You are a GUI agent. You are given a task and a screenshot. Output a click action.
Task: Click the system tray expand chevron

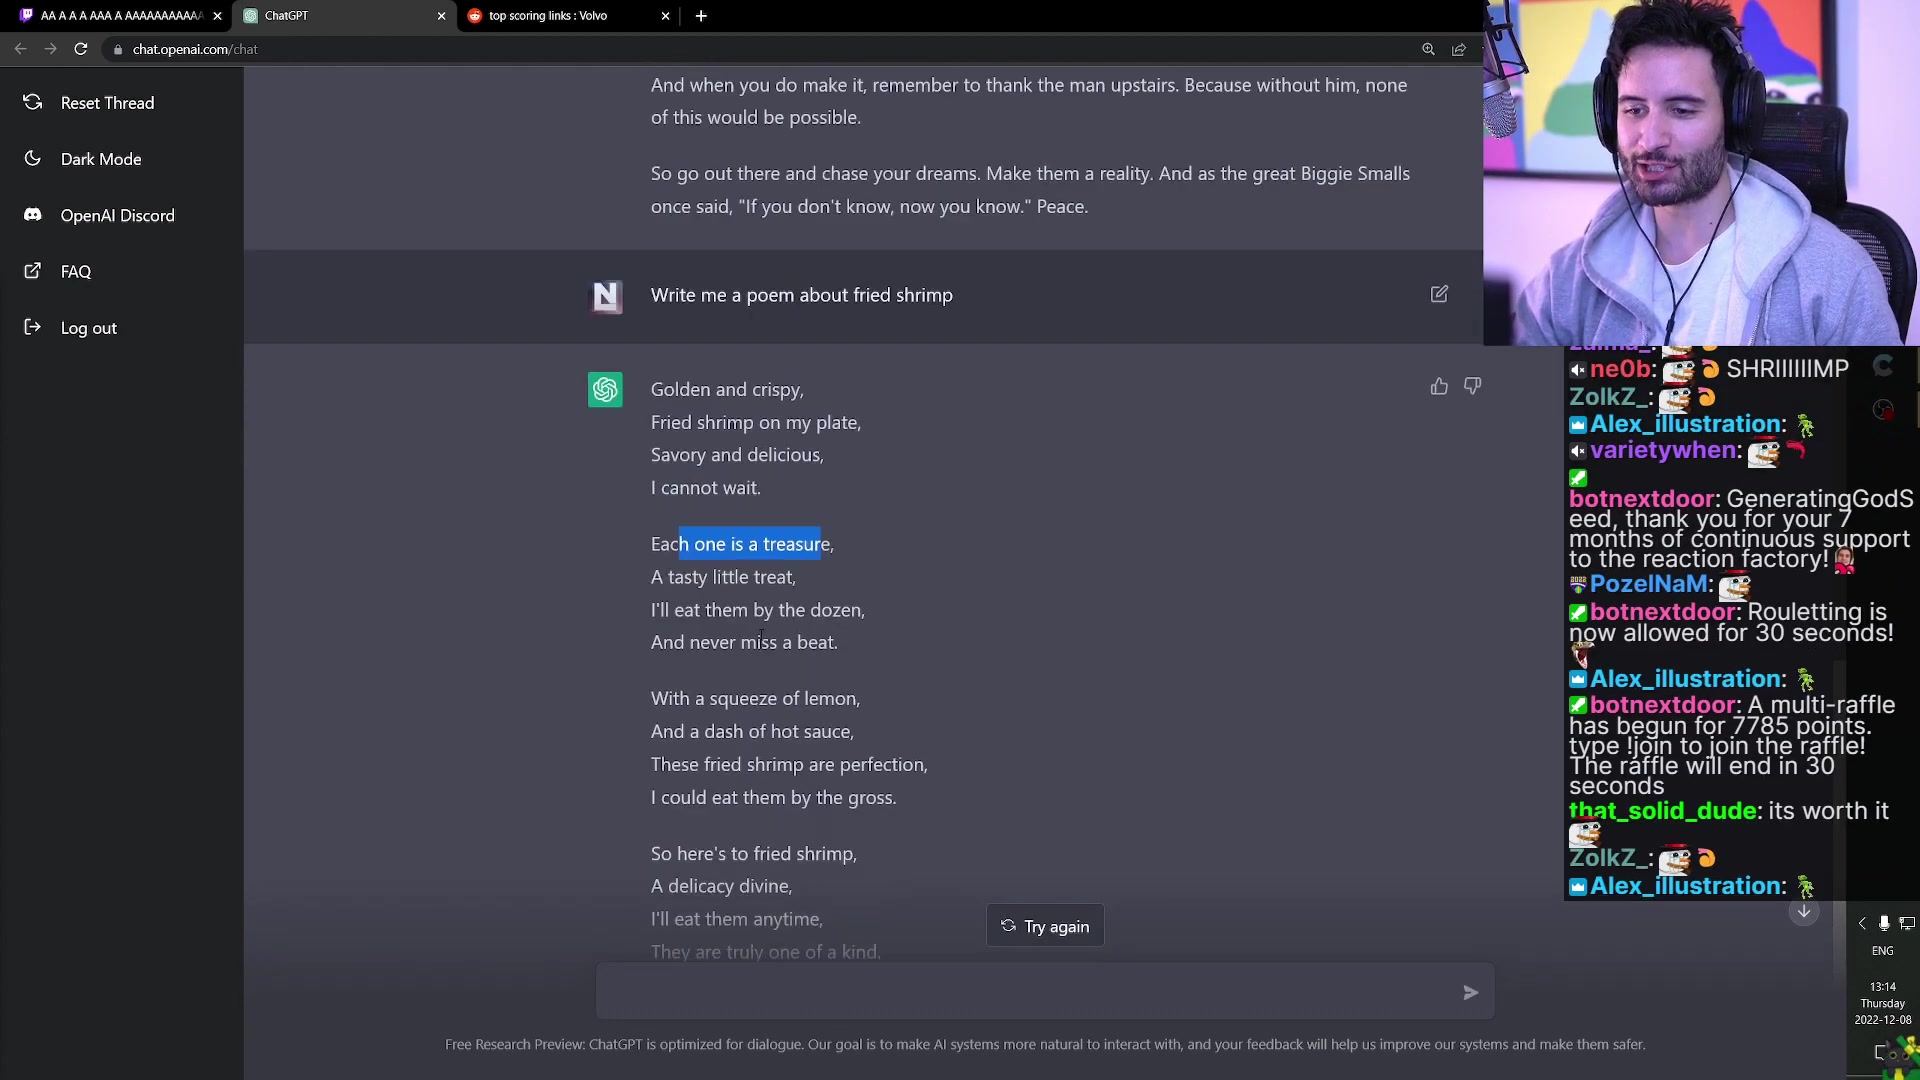tap(1862, 923)
